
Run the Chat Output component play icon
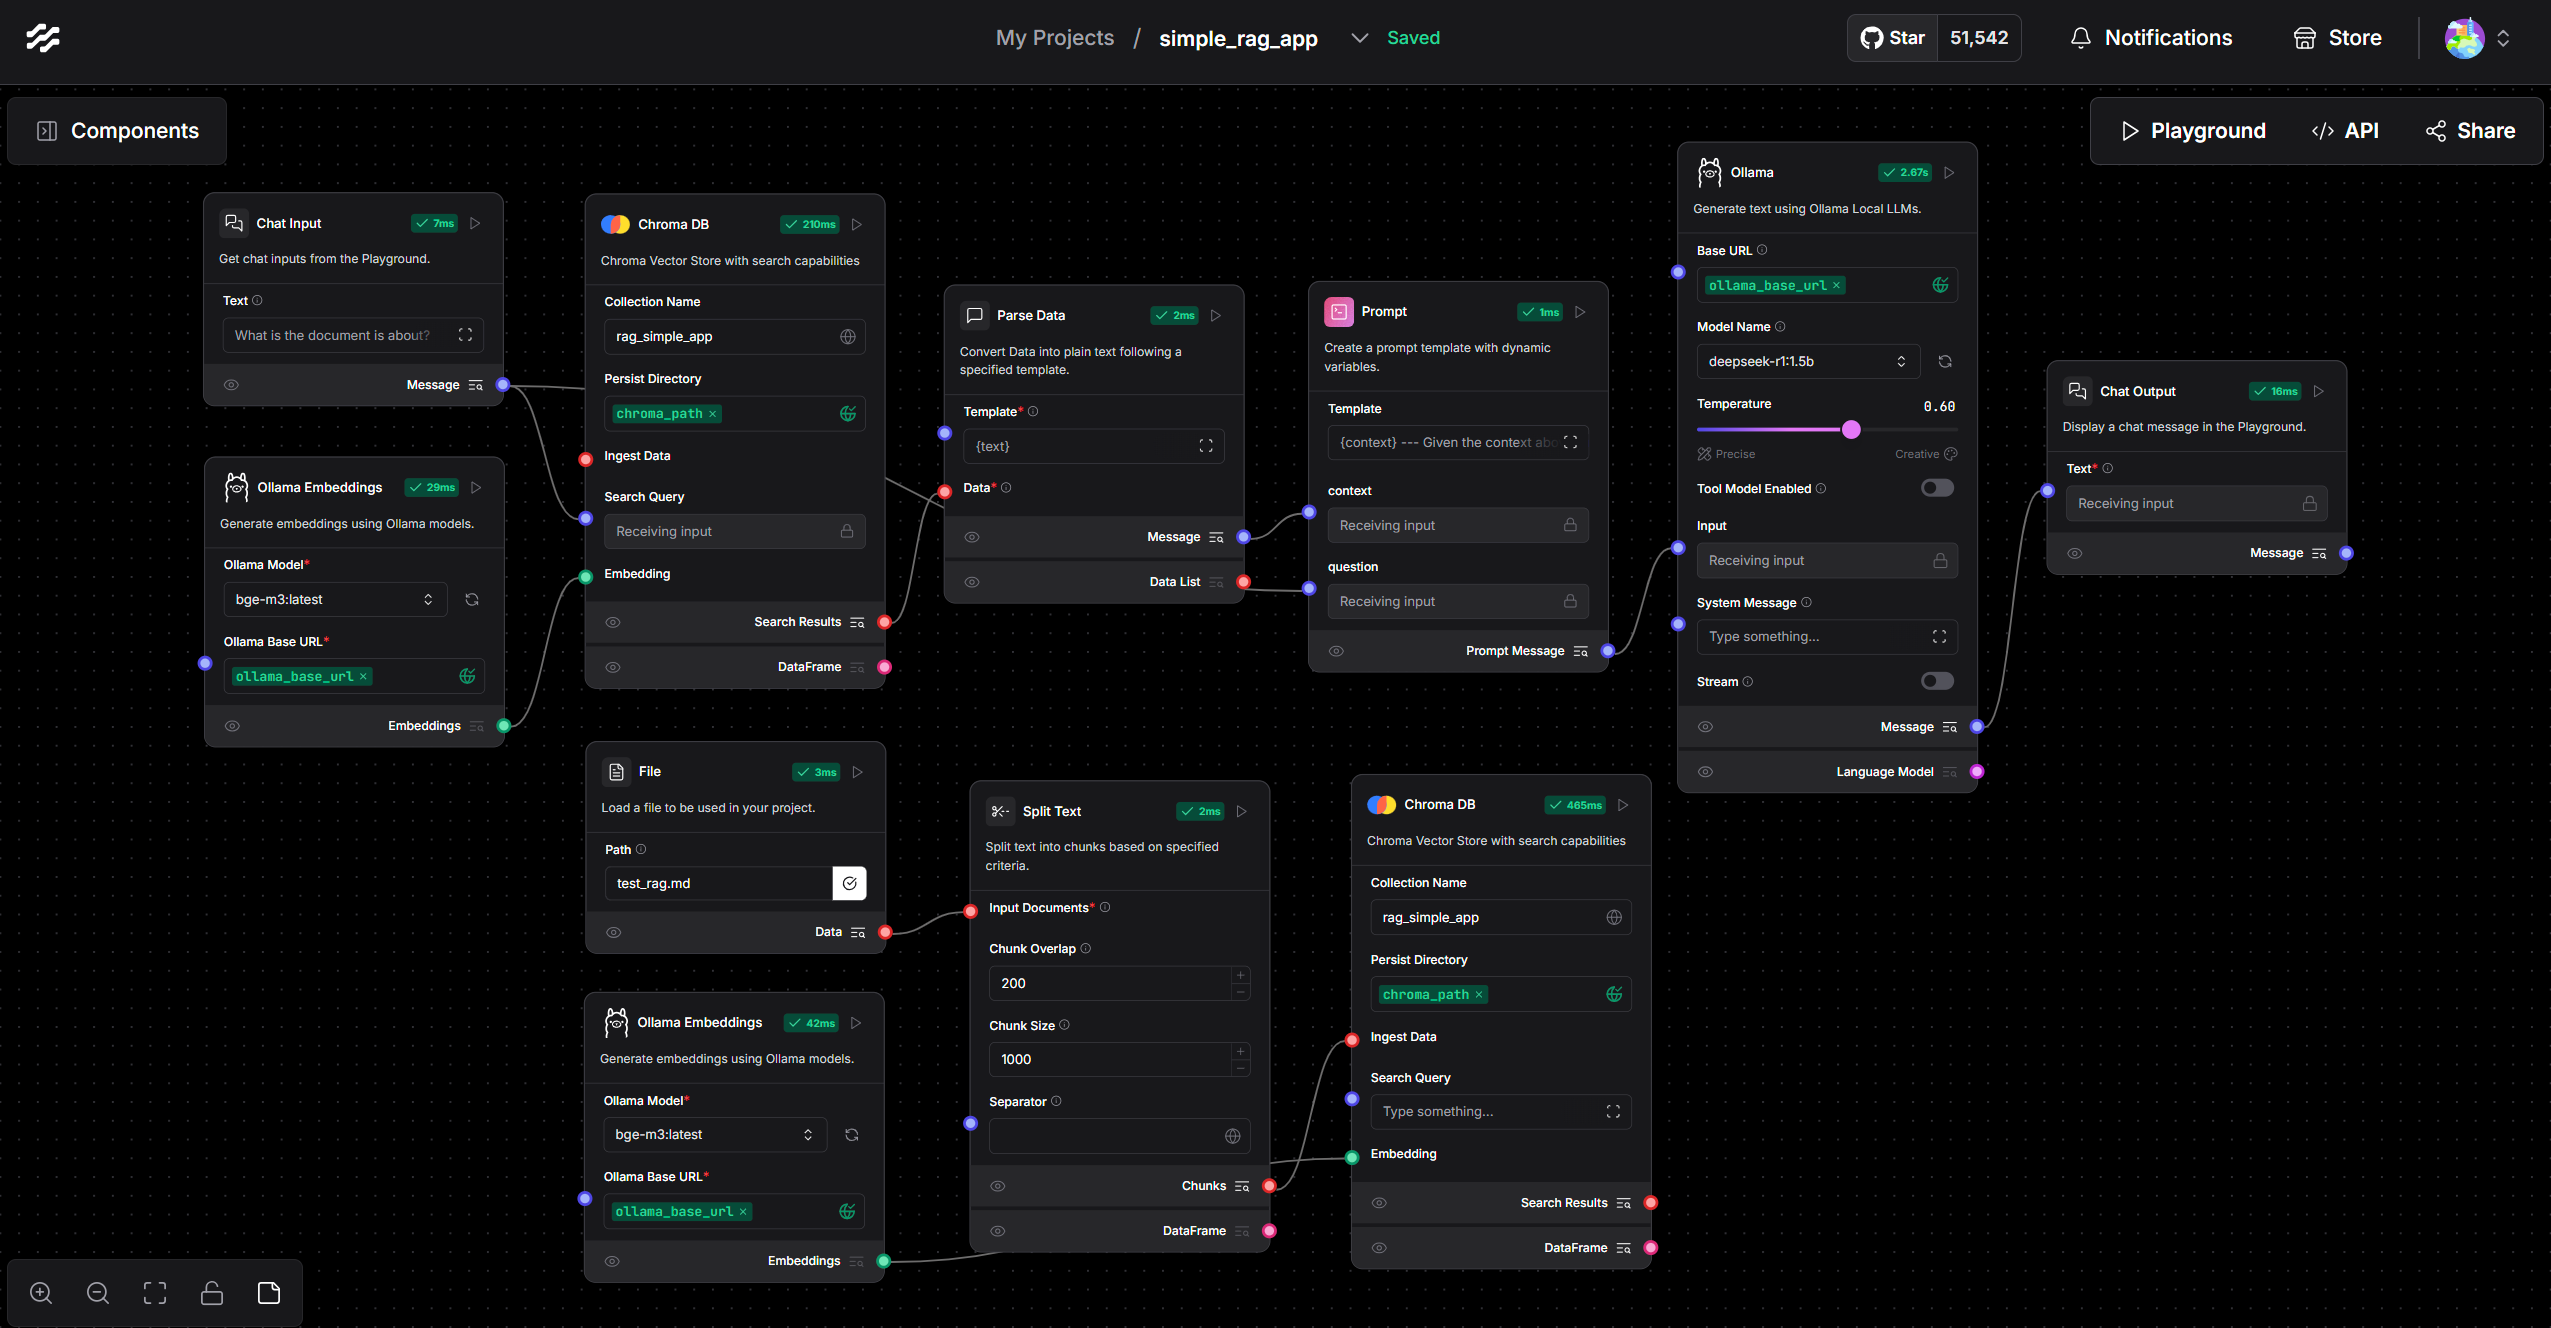pyautogui.click(x=2318, y=391)
